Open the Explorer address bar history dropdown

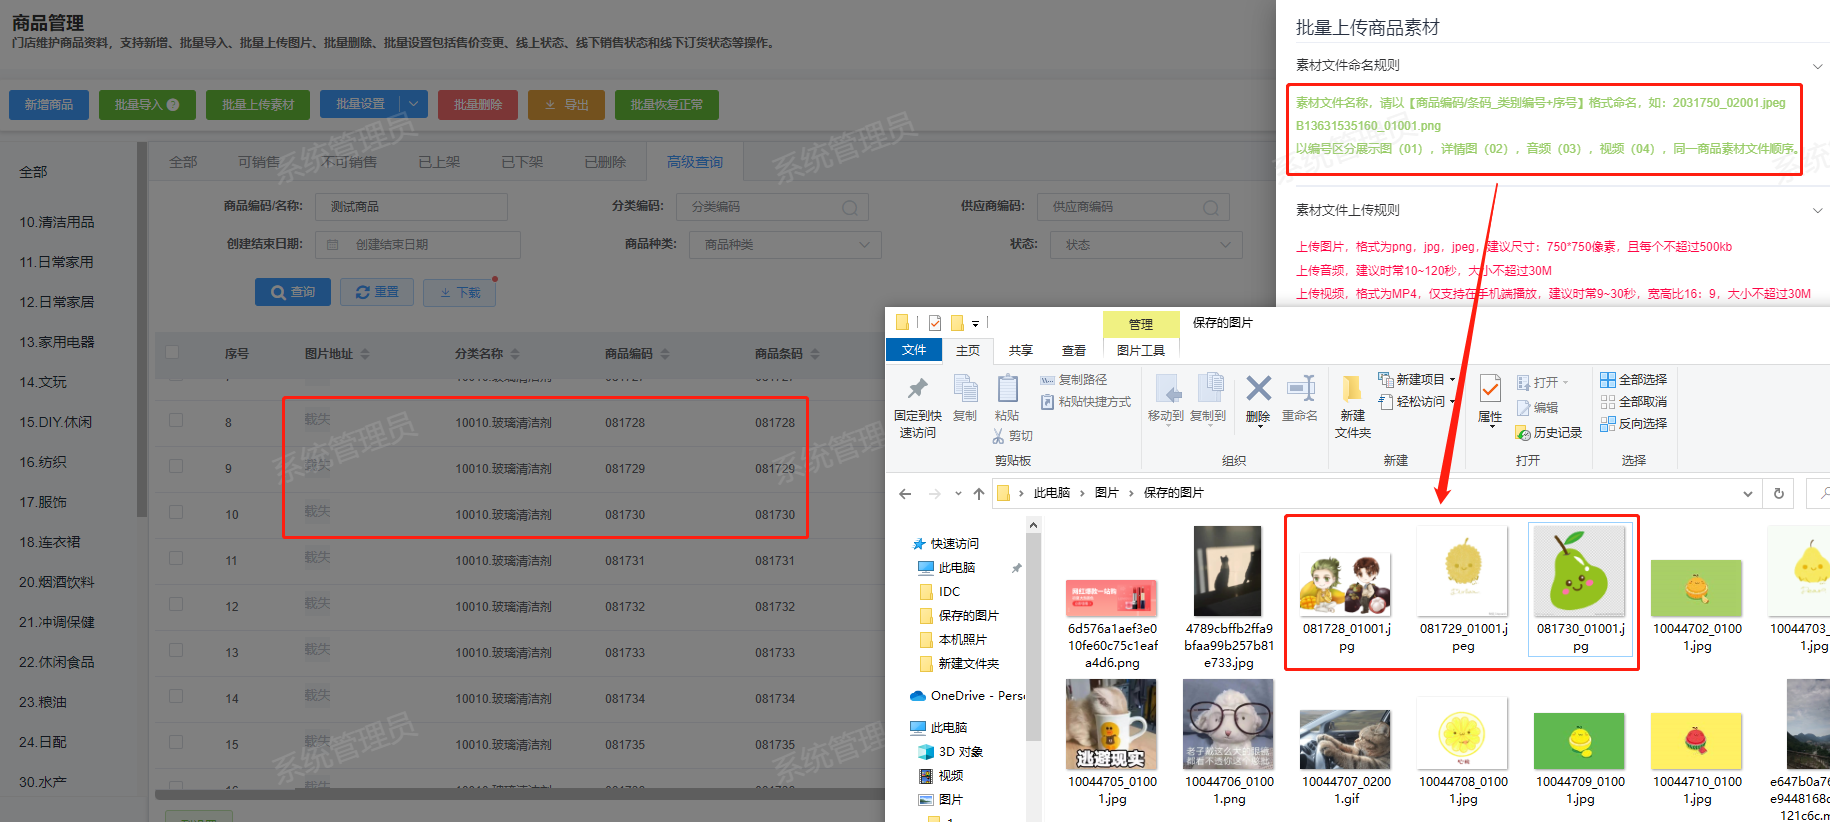click(1747, 494)
